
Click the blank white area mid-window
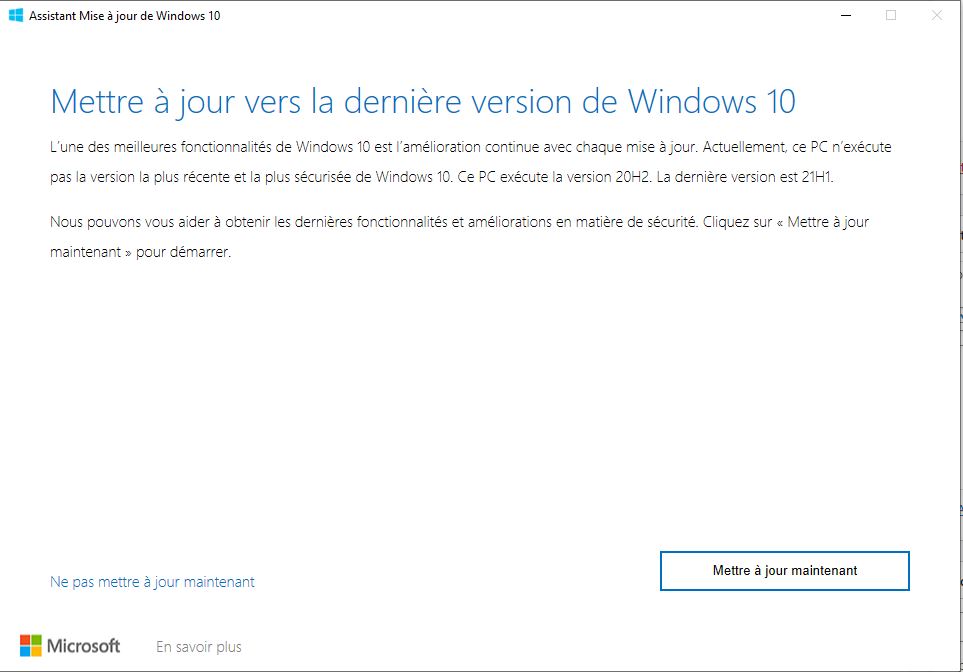(x=480, y=400)
